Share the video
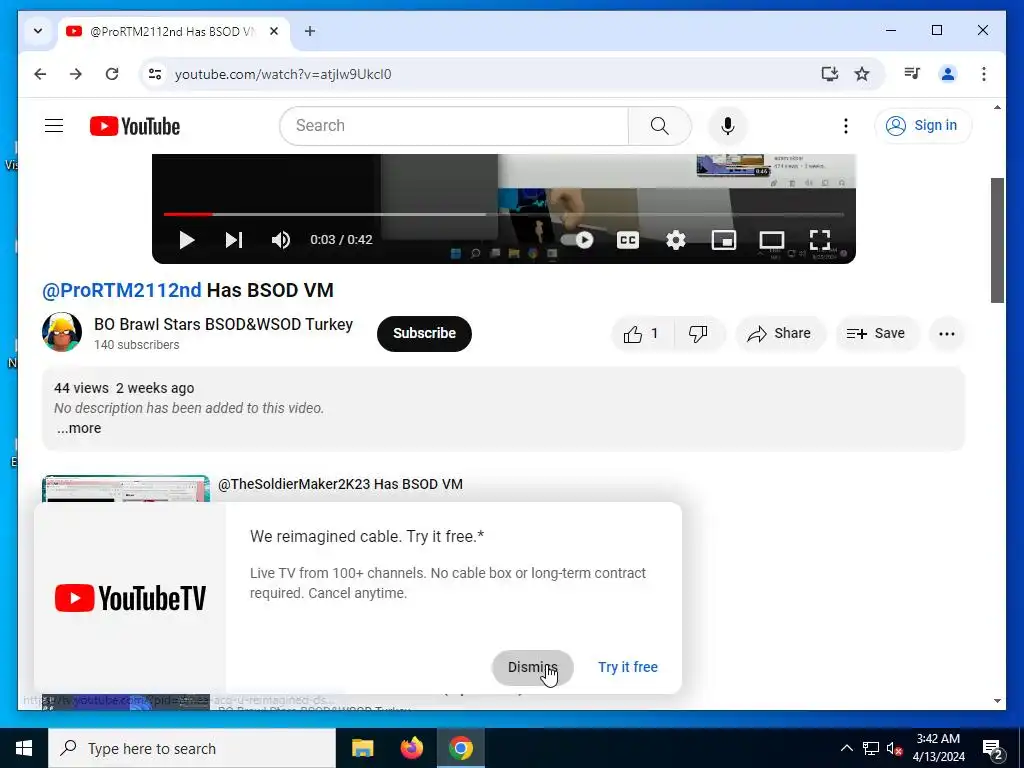The image size is (1024, 768). point(780,334)
